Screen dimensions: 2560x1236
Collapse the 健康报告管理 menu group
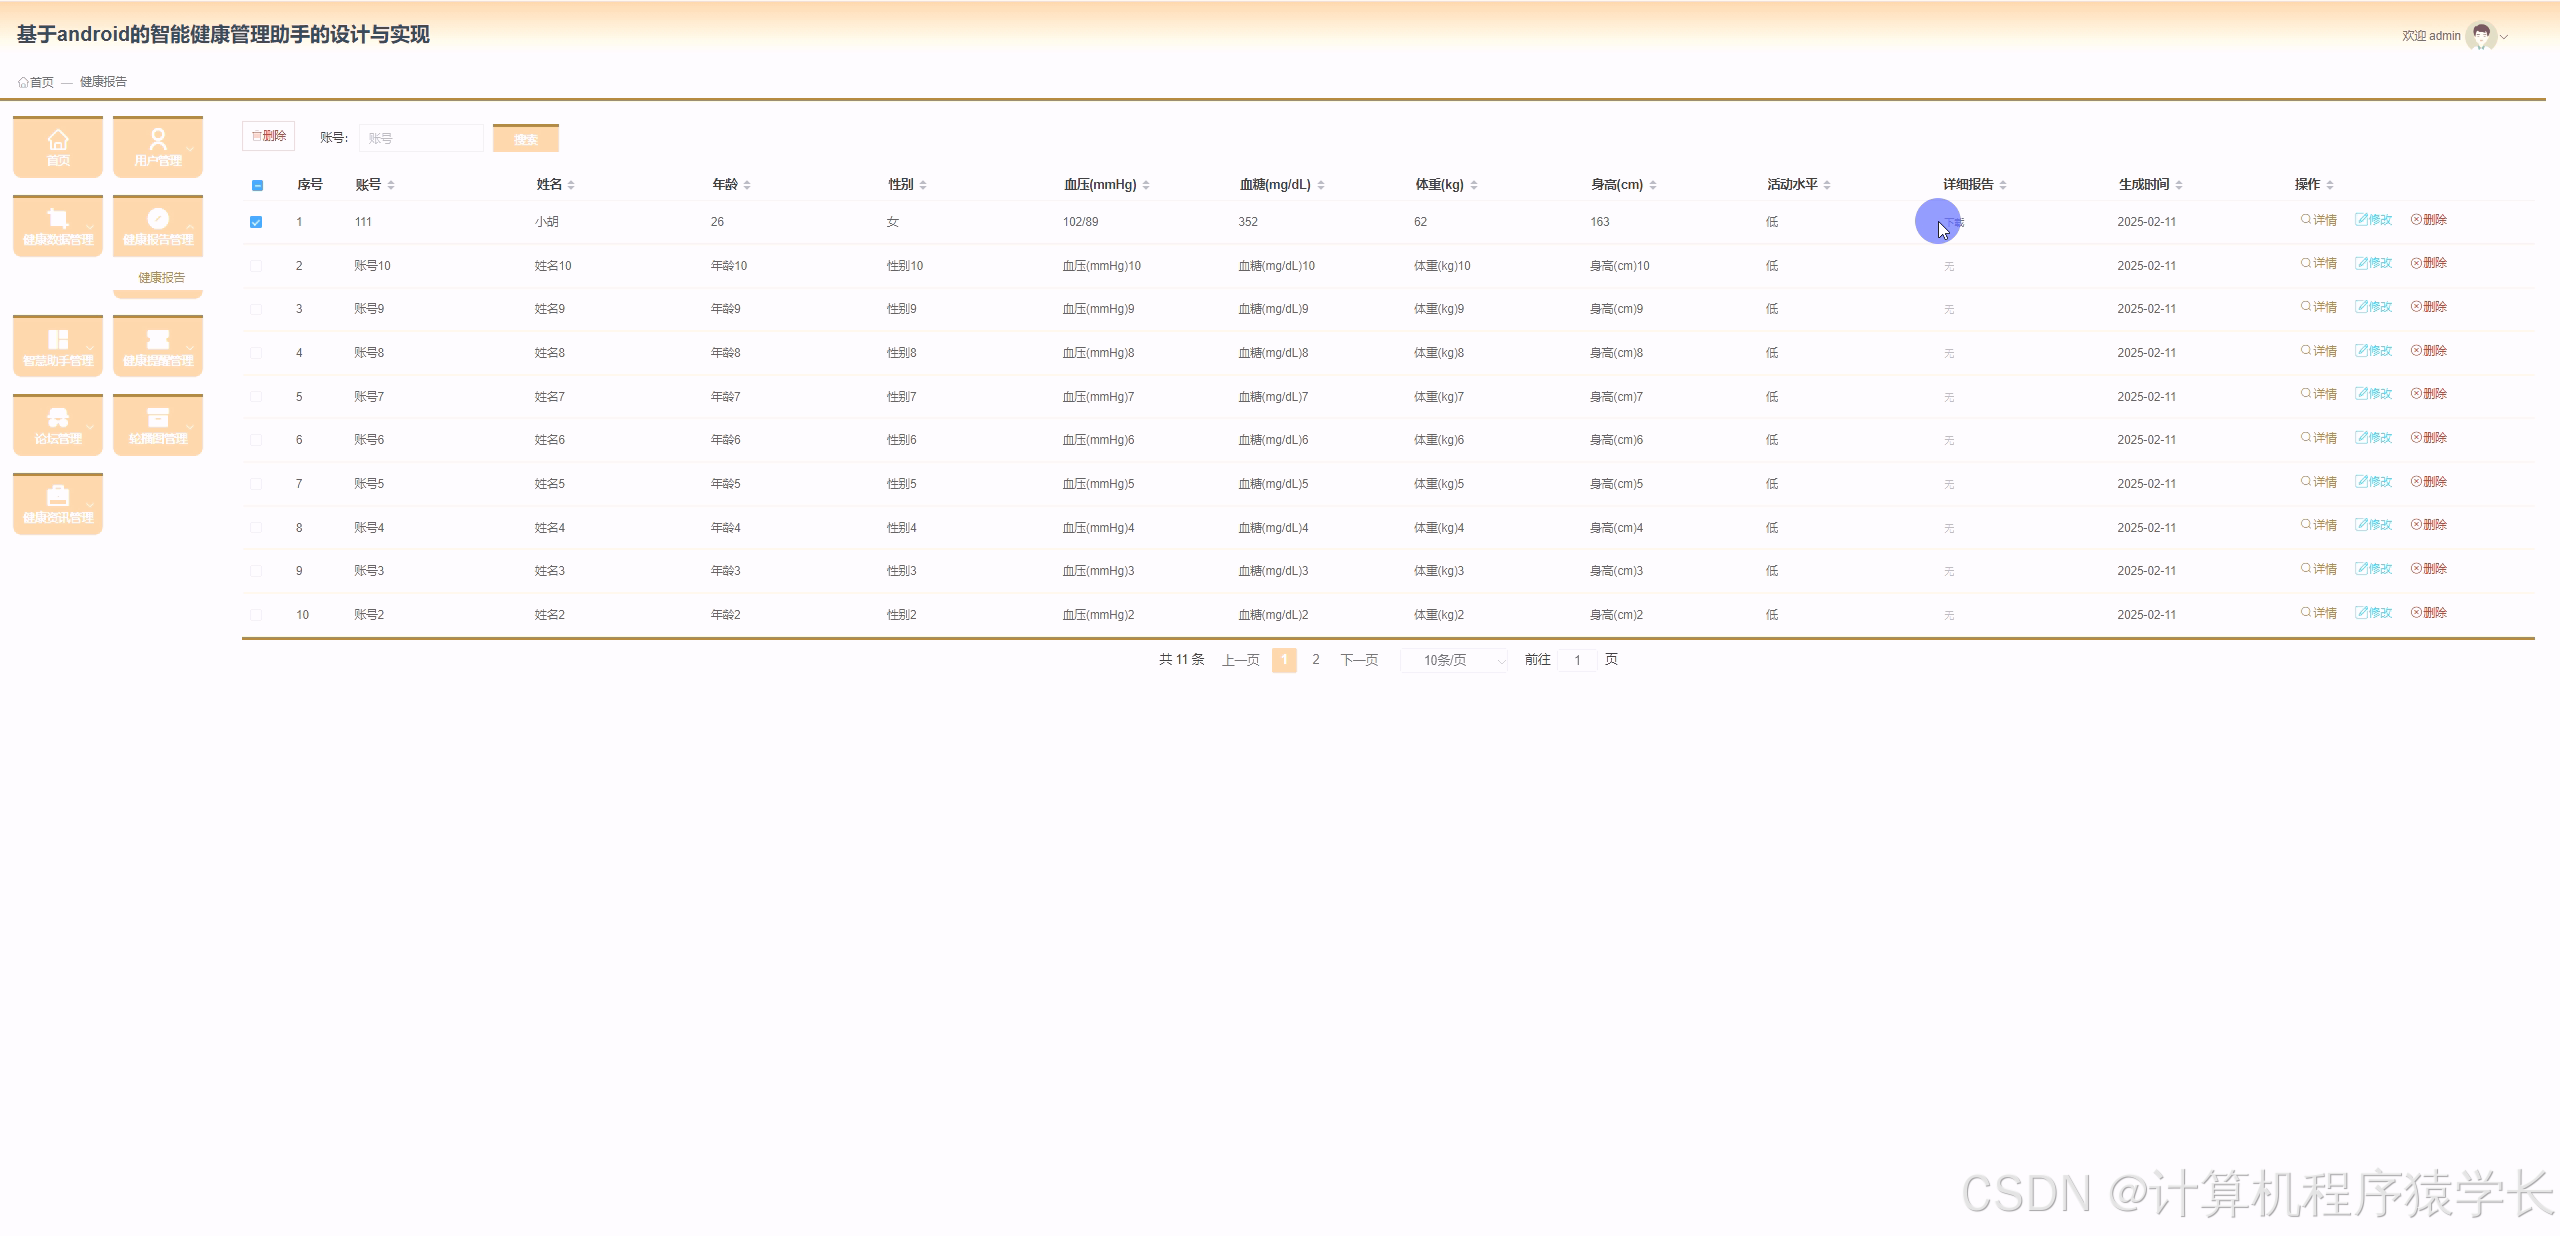pyautogui.click(x=158, y=226)
